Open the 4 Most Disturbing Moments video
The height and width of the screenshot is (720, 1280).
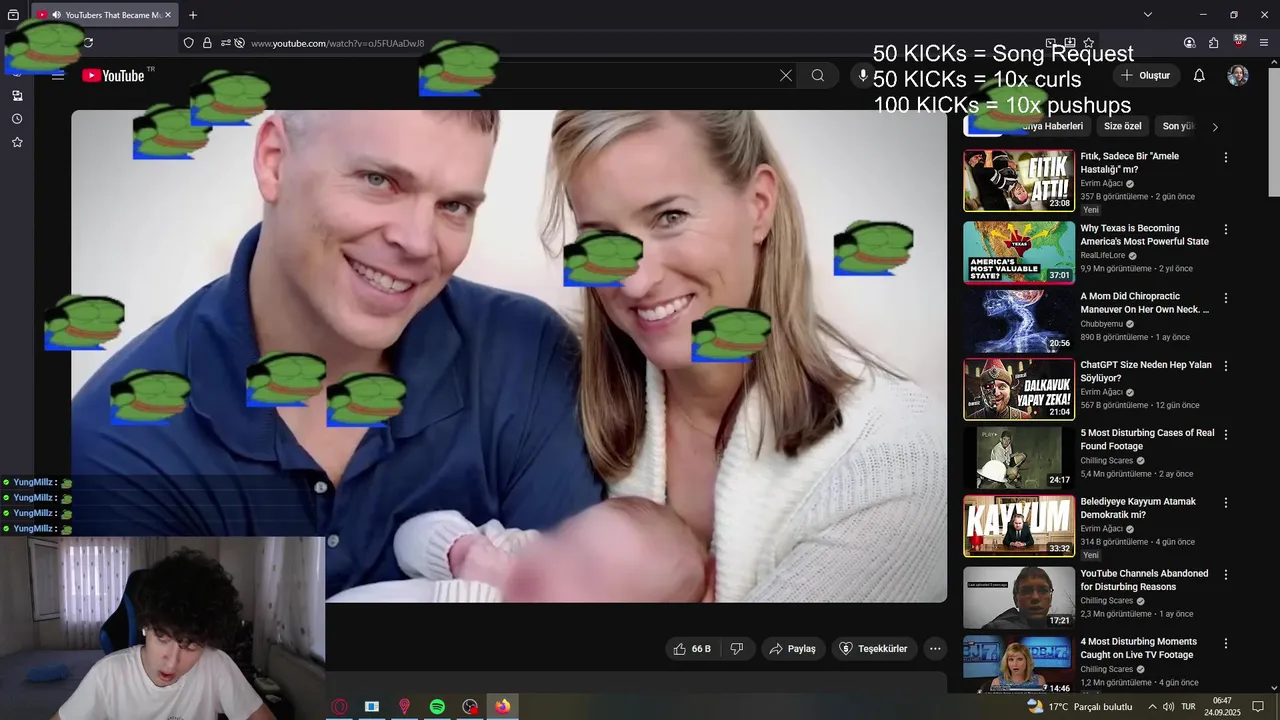pyautogui.click(x=1137, y=648)
